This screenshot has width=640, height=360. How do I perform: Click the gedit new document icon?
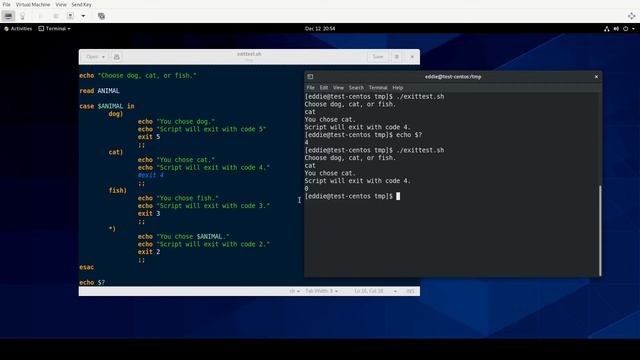point(117,57)
